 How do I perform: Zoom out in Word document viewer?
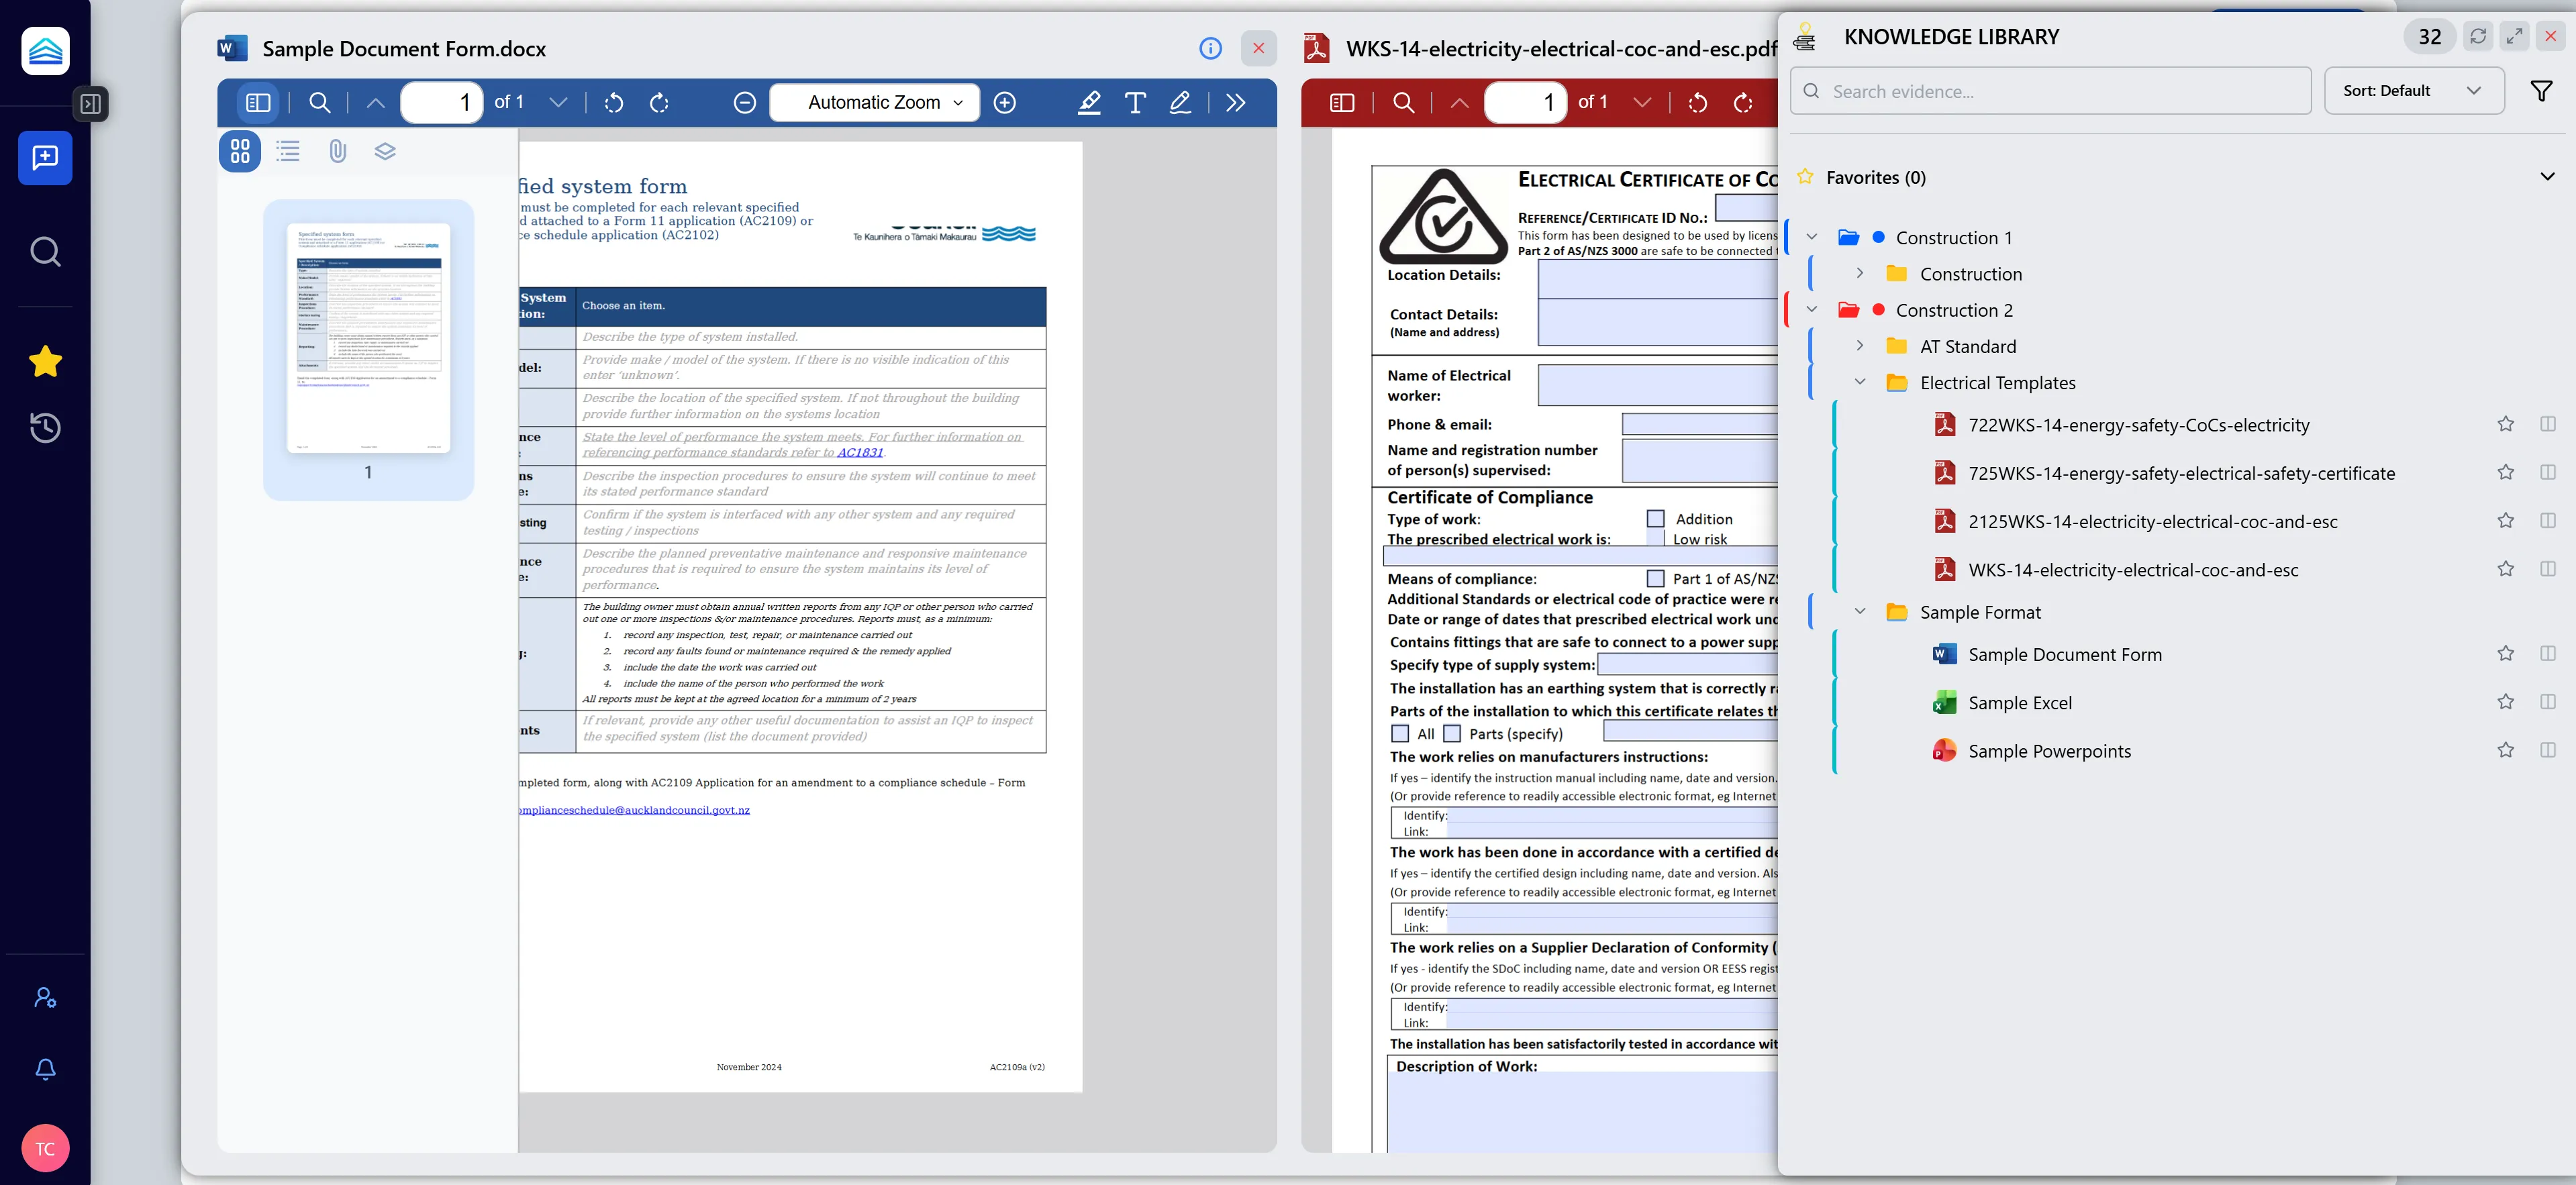tap(744, 102)
